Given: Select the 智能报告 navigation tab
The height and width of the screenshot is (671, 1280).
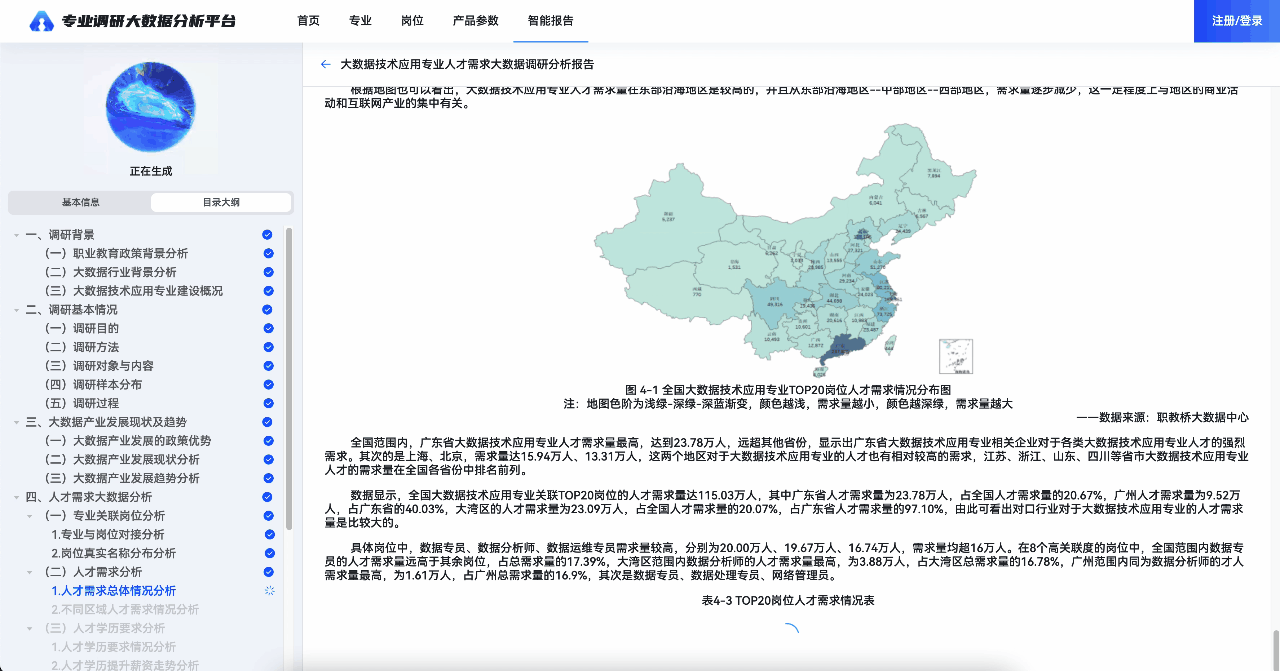Looking at the screenshot, I should 550,21.
